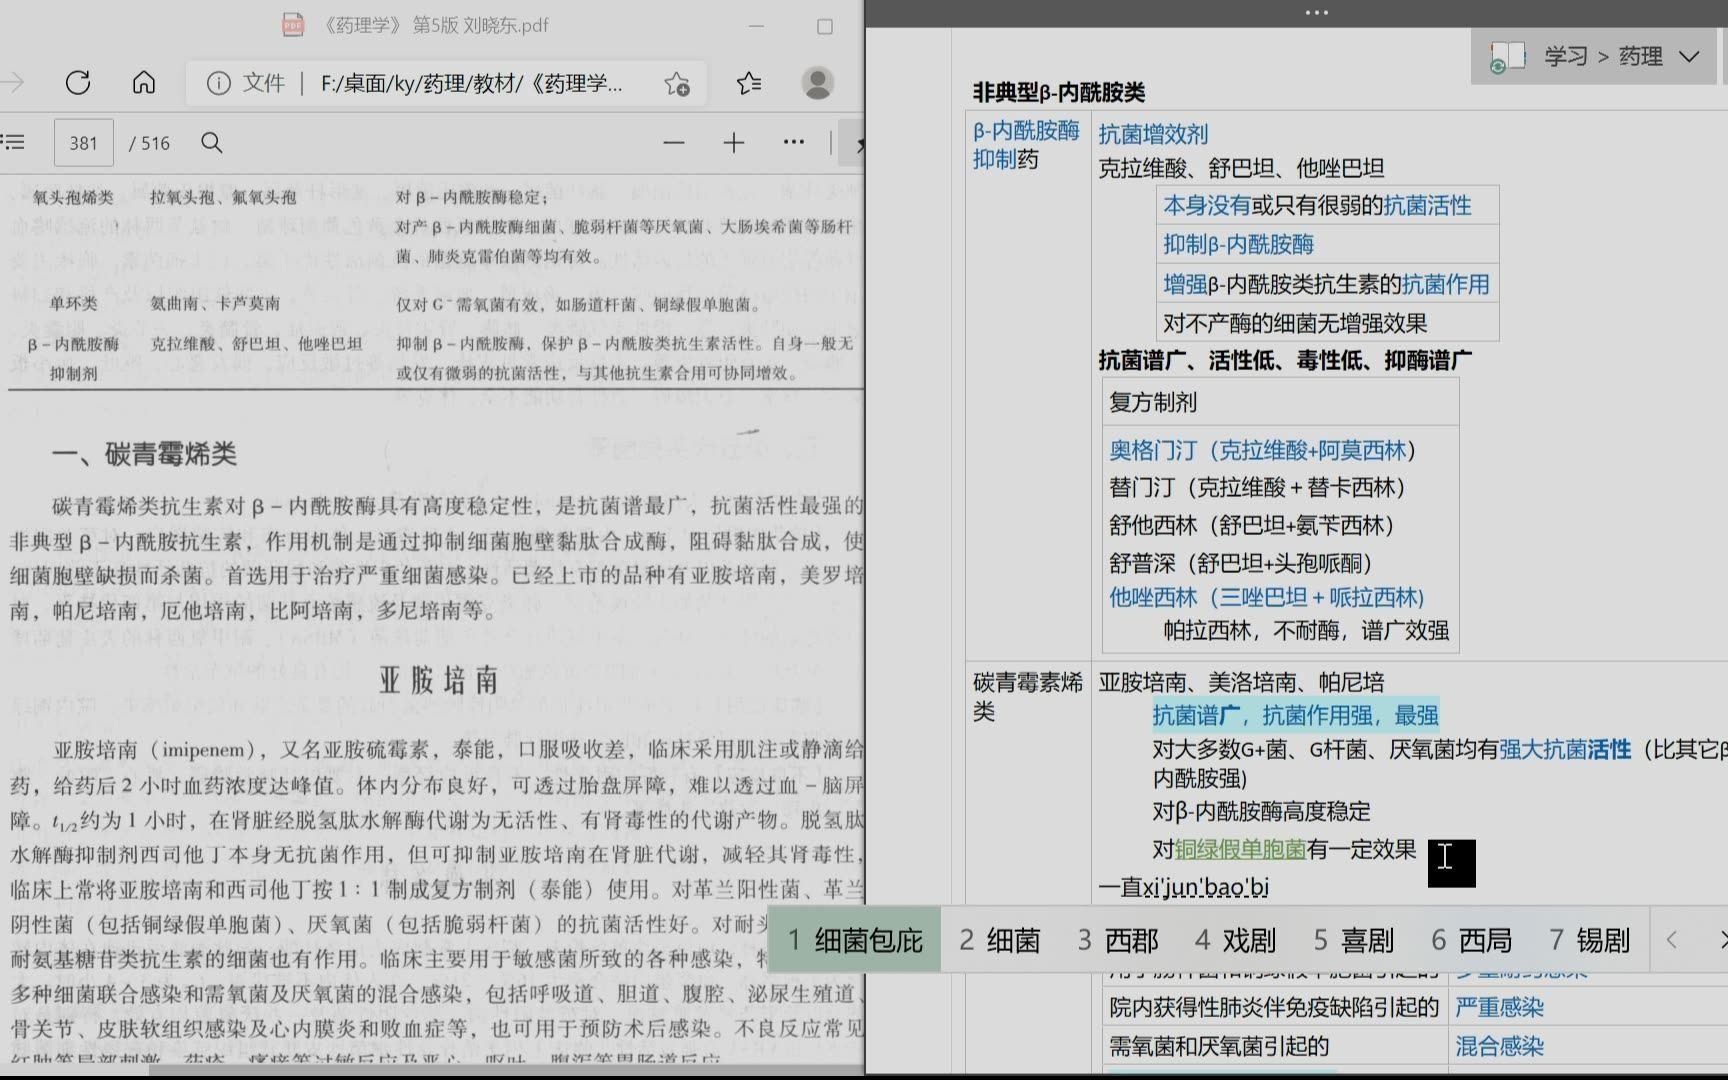Go to browser home page
Viewport: 1728px width, 1080px height.
click(144, 83)
